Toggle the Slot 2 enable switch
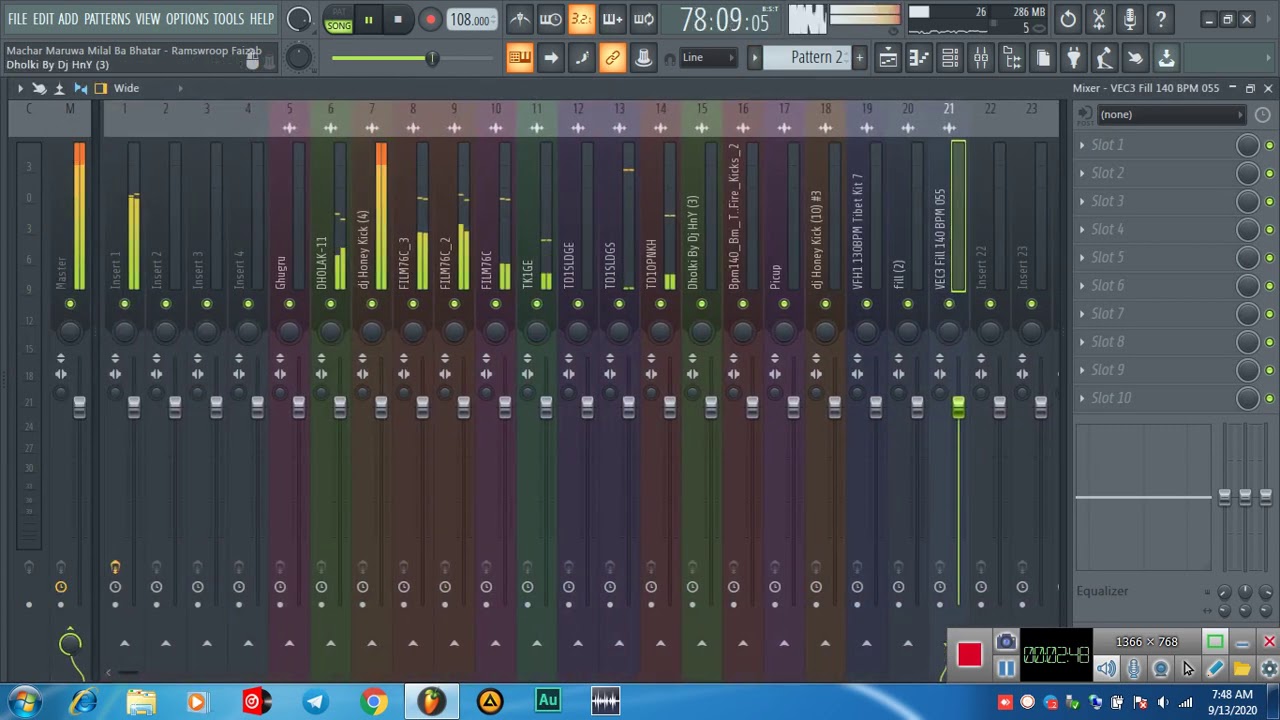The image size is (1280, 720). point(1269,174)
